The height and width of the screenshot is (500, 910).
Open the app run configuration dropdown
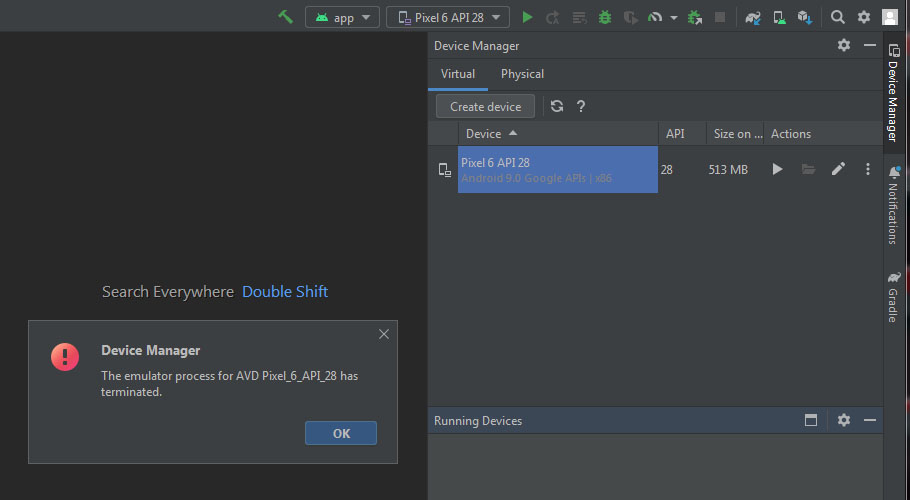tap(342, 17)
